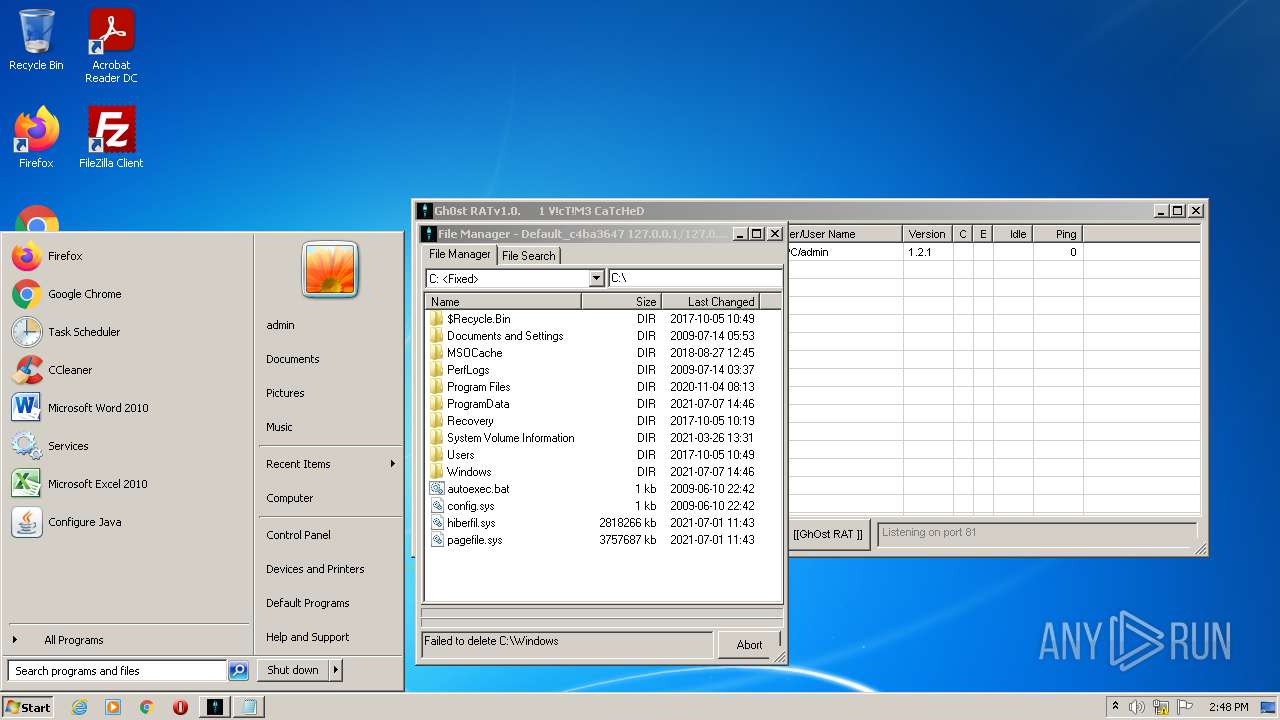Click the search magnifier icon in Start menu

click(x=238, y=671)
